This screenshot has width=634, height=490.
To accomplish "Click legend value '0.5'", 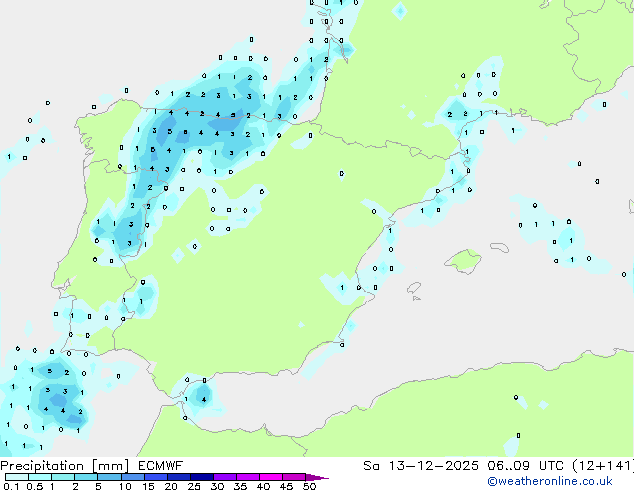I will 35,486.
